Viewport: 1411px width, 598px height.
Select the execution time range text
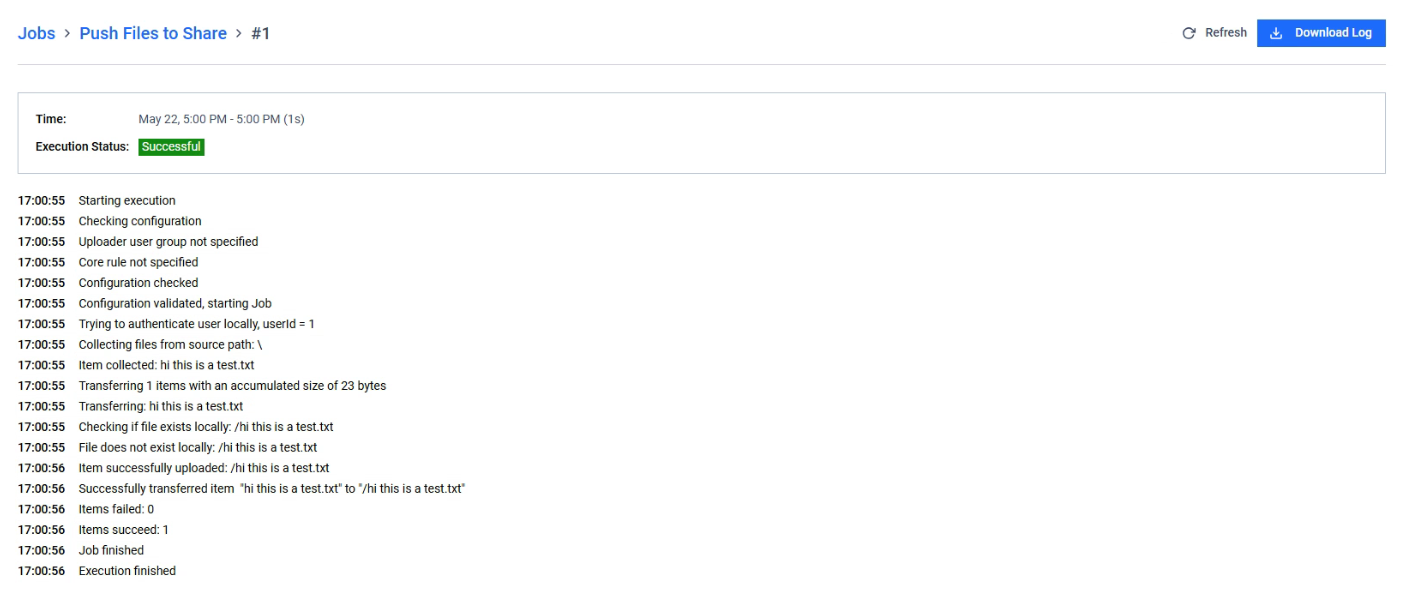click(x=221, y=119)
